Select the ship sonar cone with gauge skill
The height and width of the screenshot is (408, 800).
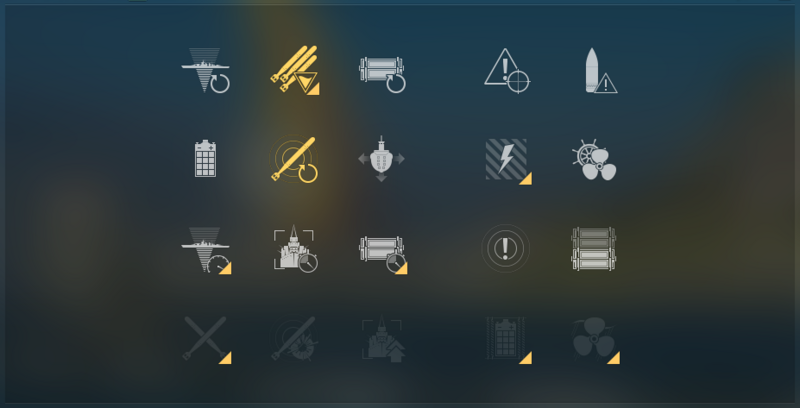(206, 250)
